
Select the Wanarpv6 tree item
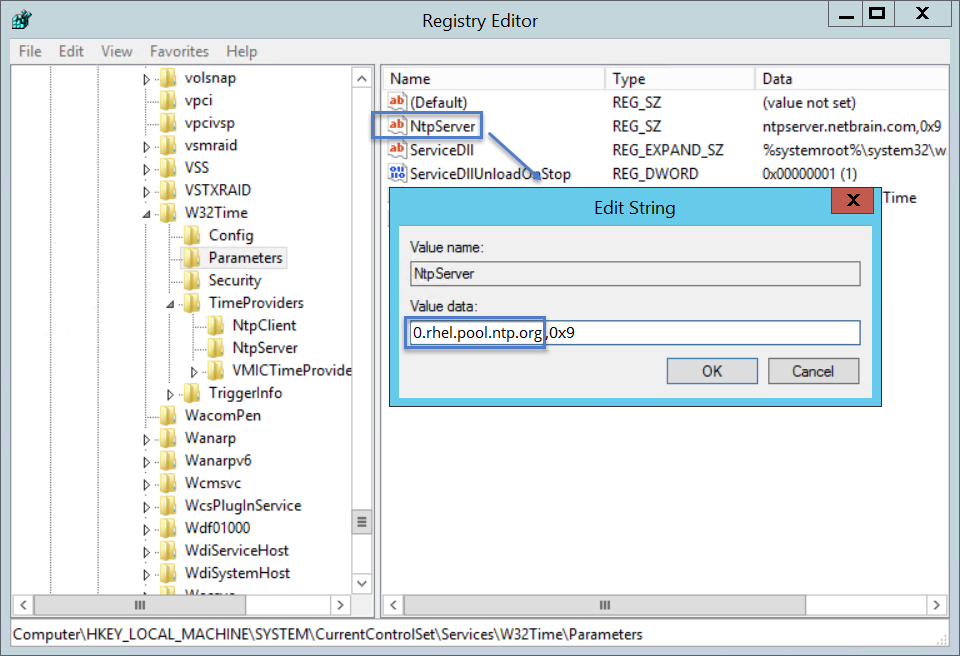218,461
